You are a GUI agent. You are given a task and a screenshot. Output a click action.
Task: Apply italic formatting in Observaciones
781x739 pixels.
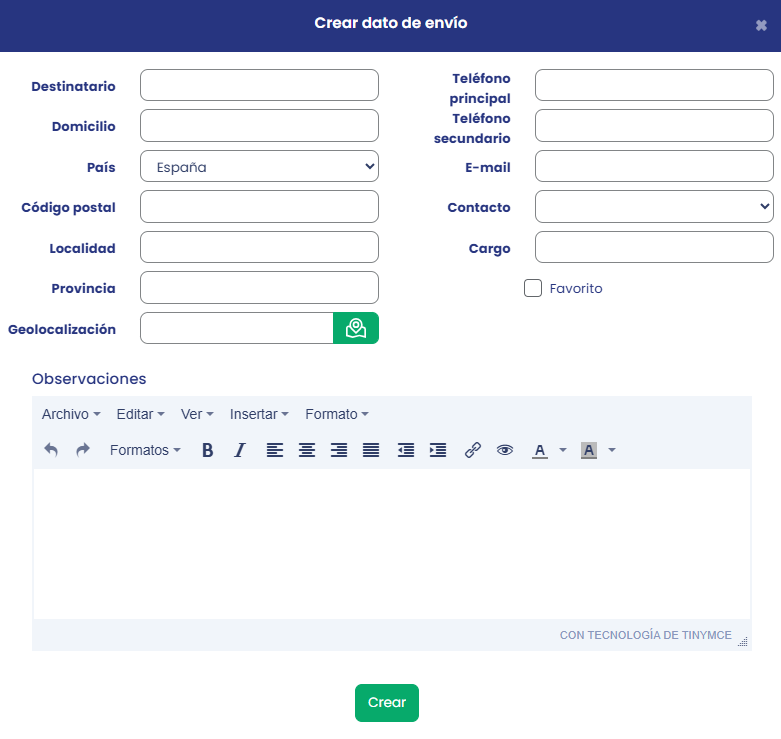tap(239, 450)
